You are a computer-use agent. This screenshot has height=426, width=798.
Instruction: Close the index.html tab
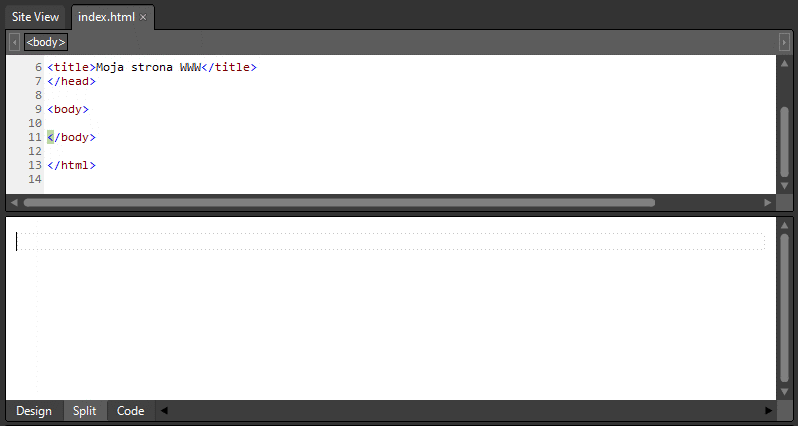pyautogui.click(x=143, y=17)
